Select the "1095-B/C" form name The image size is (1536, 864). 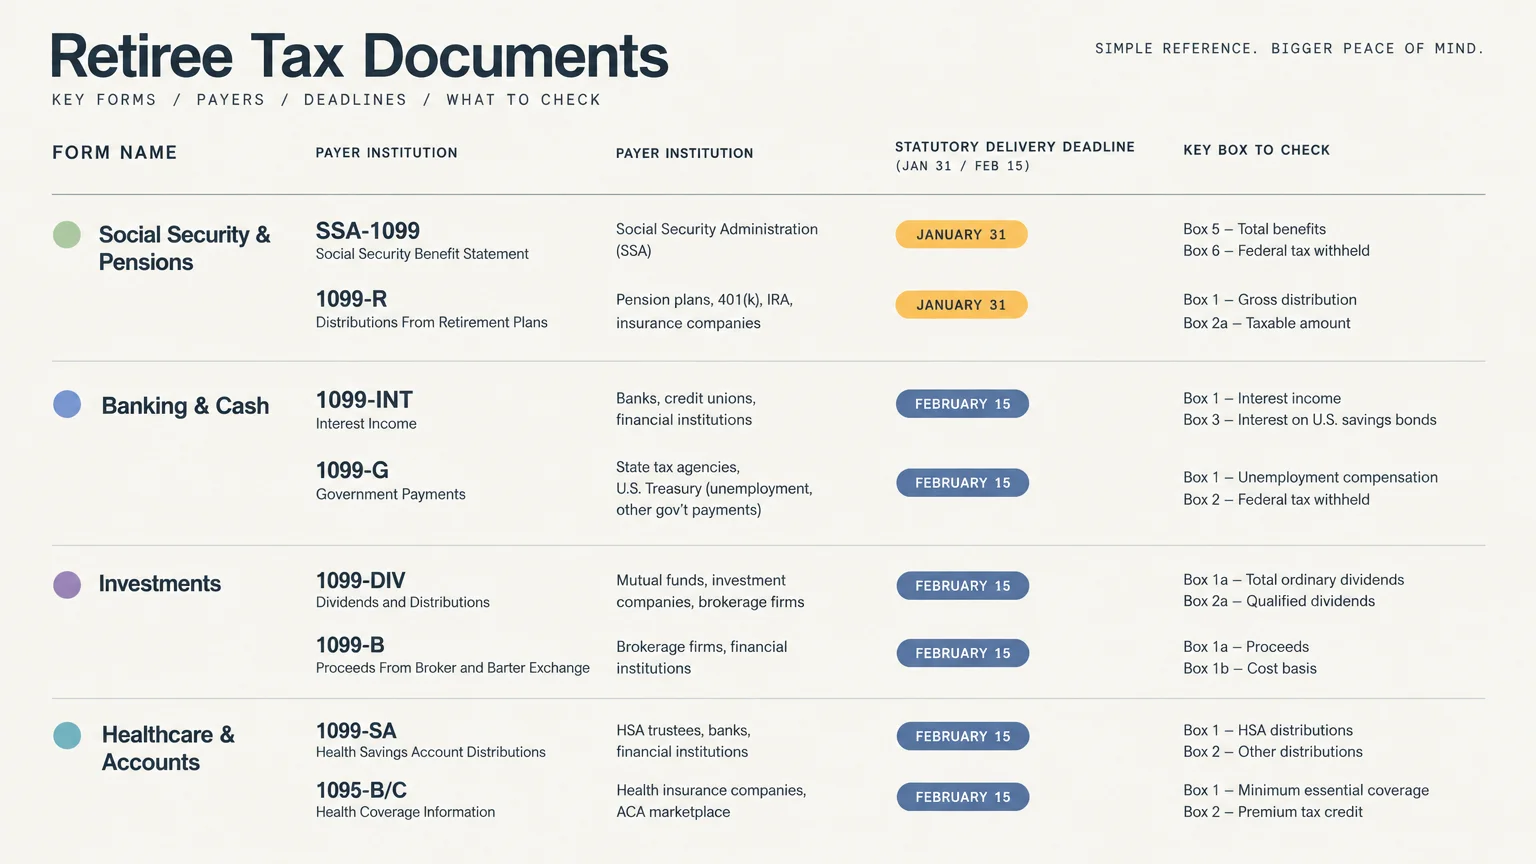[361, 790]
